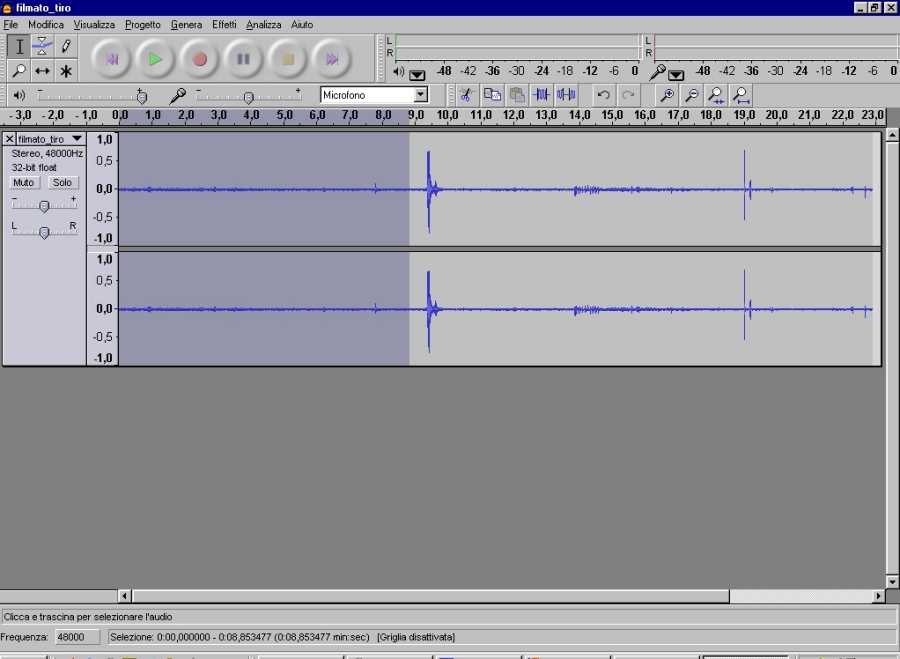
Task: Select the Draw pencil tool
Action: click(x=65, y=46)
